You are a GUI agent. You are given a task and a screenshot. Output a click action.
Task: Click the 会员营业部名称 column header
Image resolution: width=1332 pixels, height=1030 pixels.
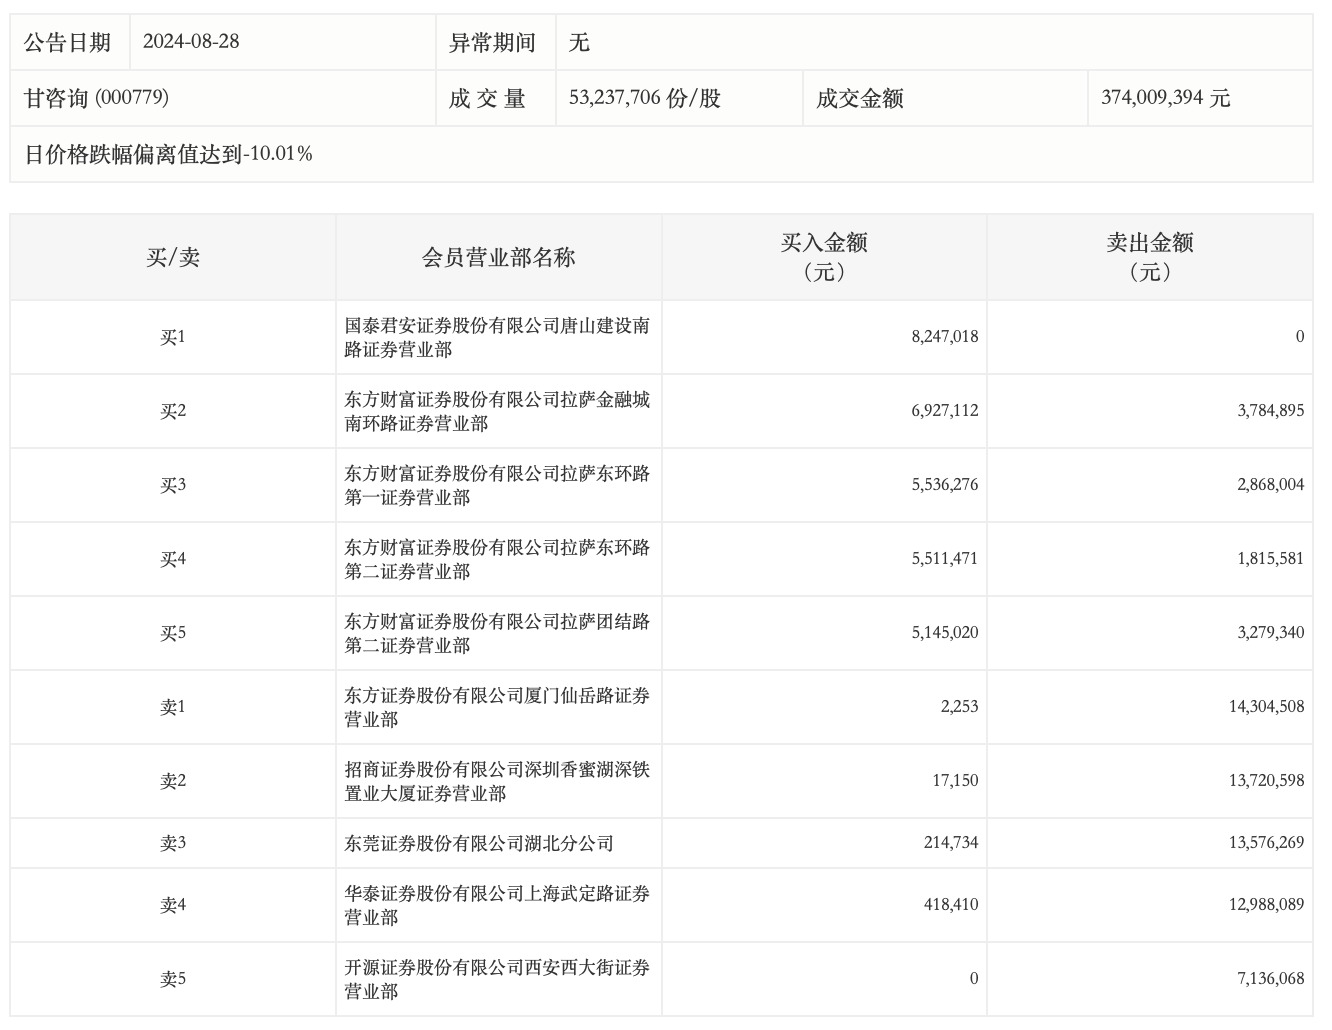pos(498,258)
